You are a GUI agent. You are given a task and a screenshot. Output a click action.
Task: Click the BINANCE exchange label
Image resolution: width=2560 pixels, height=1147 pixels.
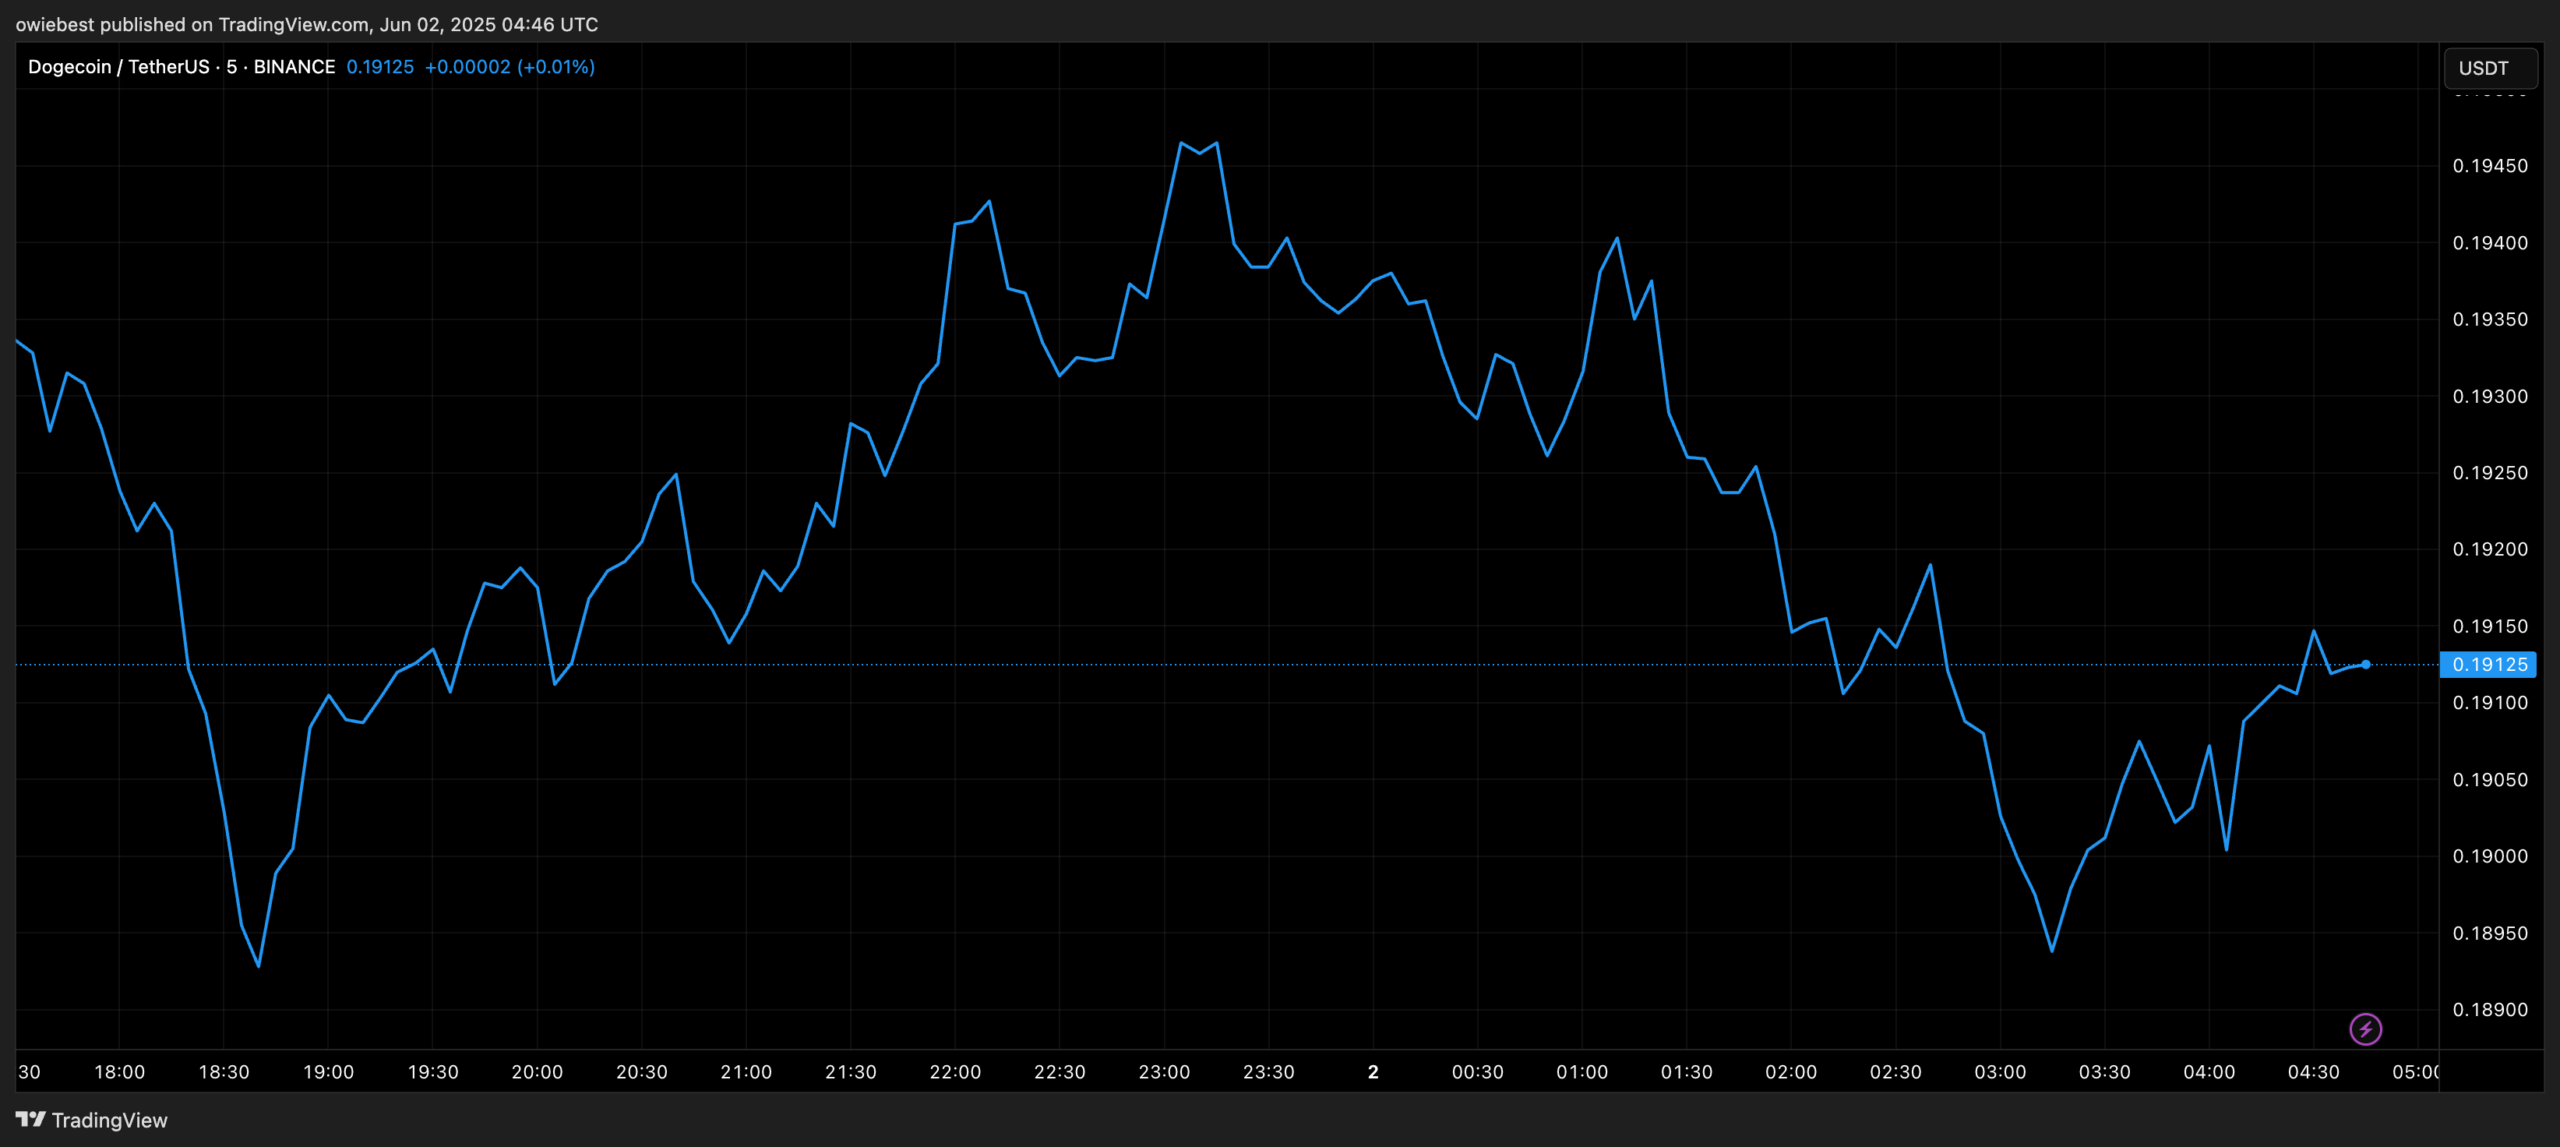(x=294, y=67)
